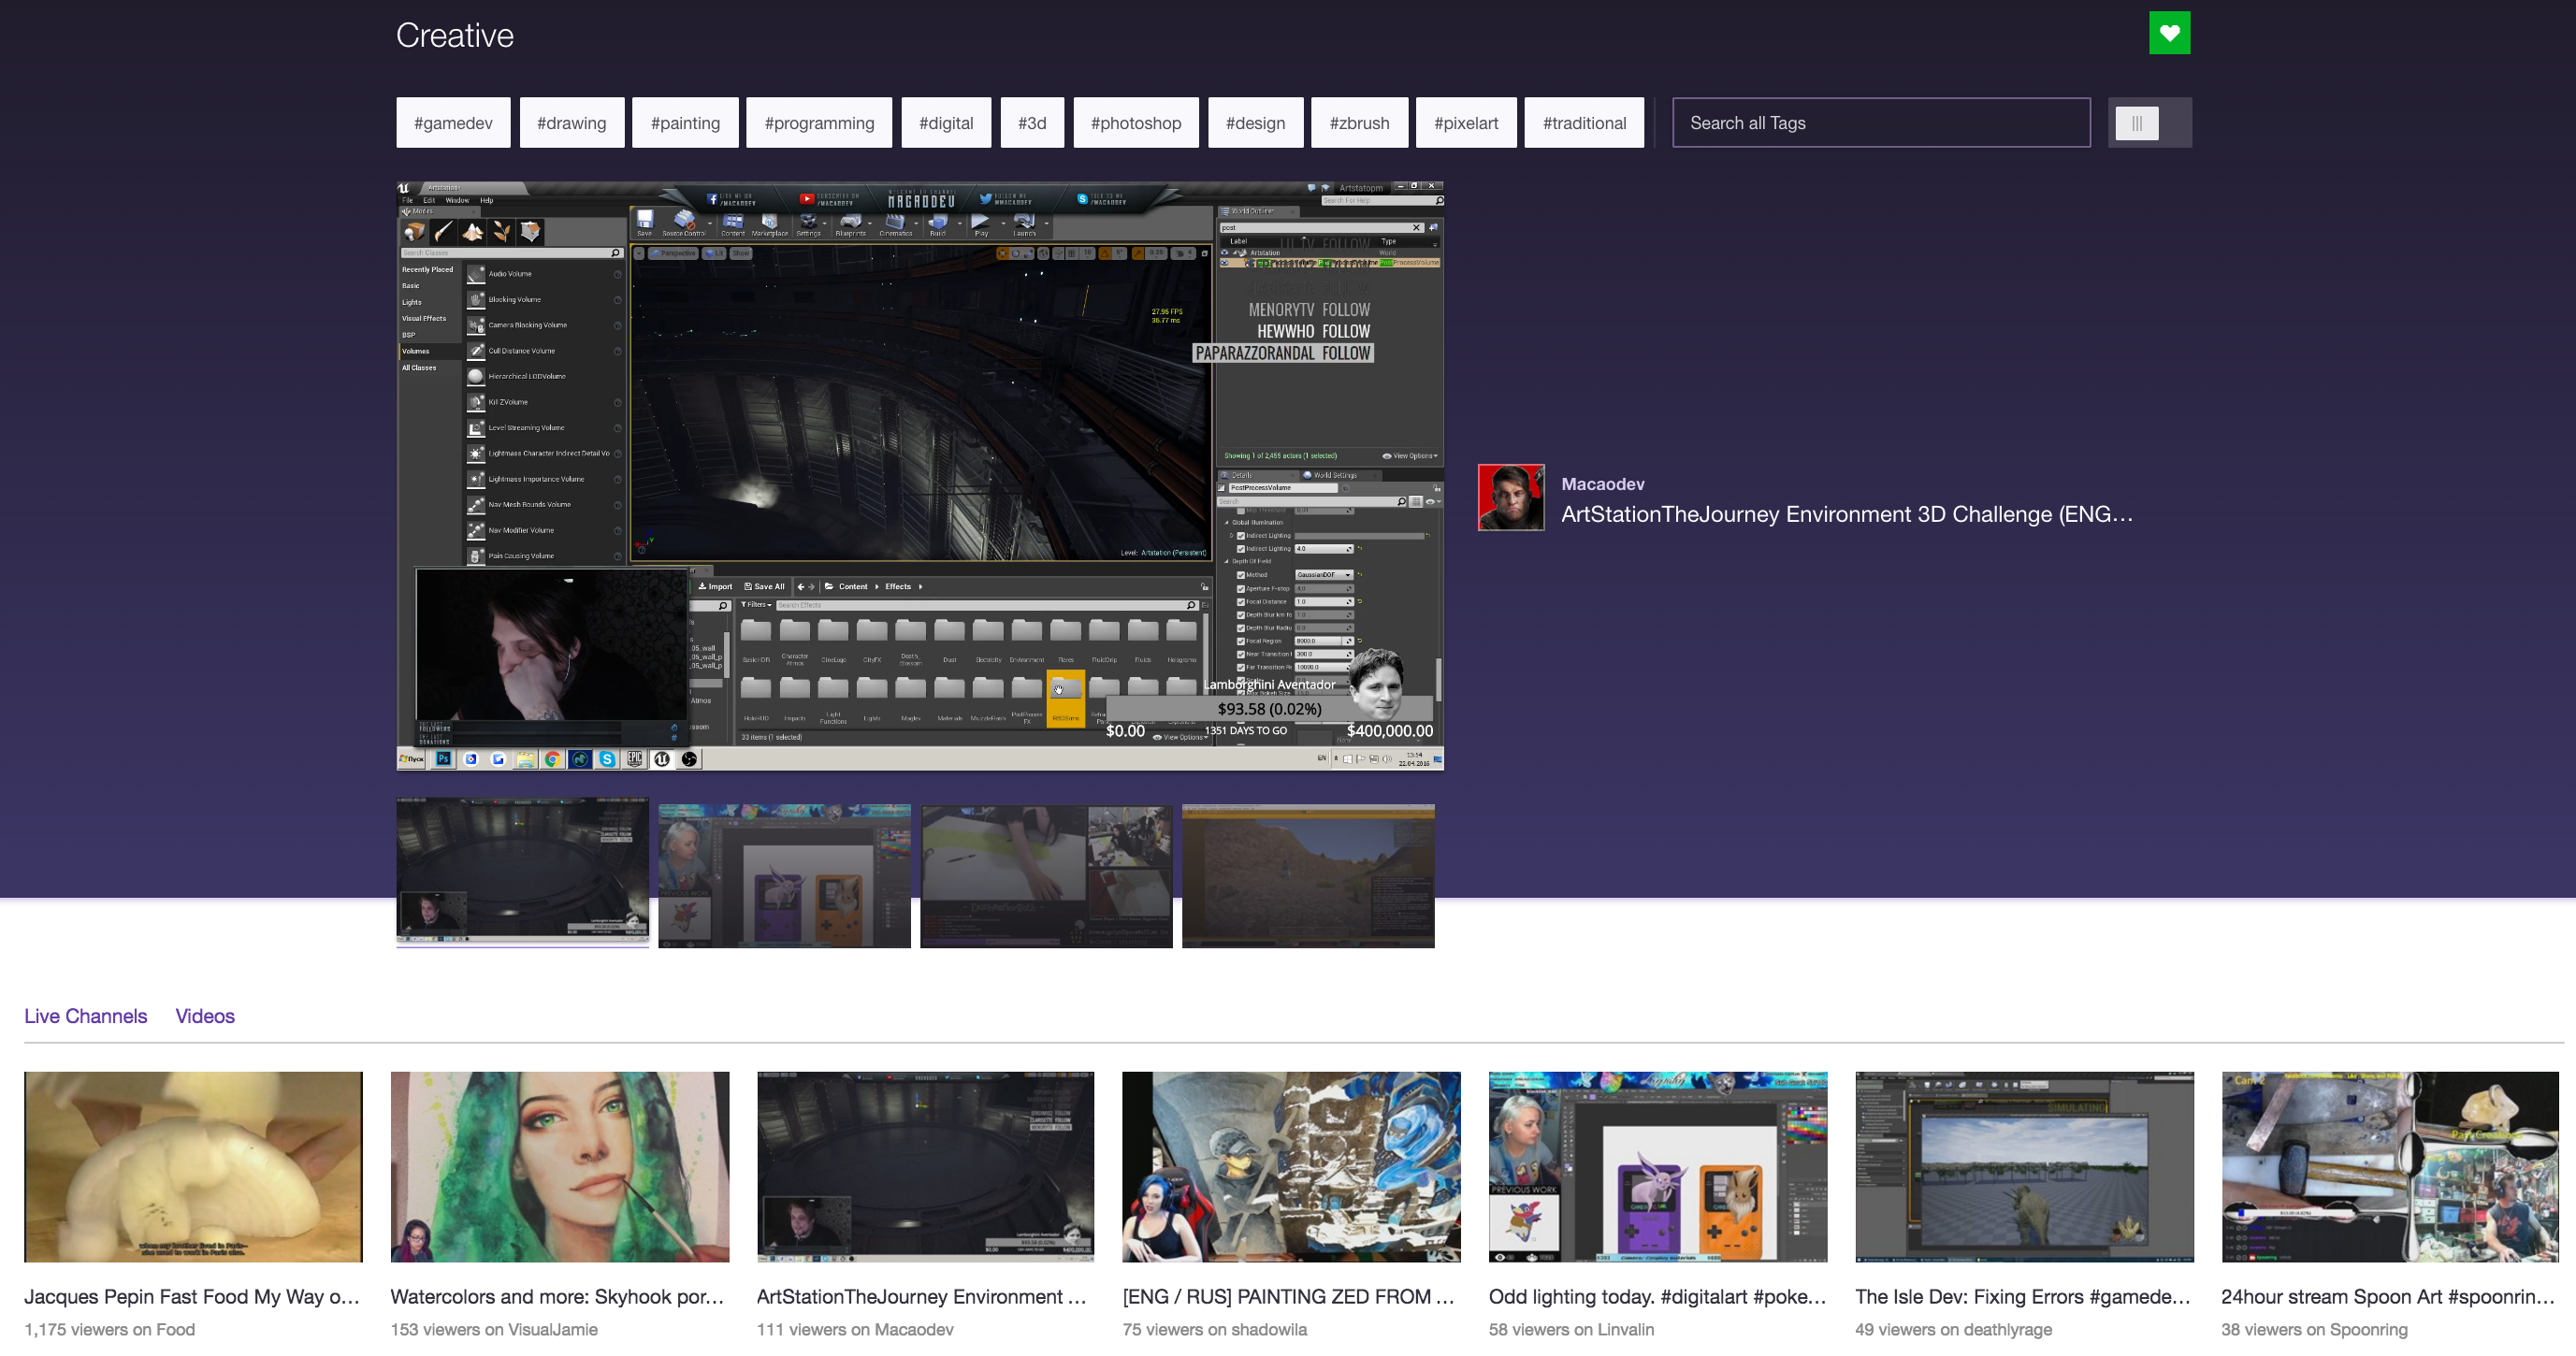Viewport: 2576px width, 1356px height.
Task: Click the Save icon in the Unreal toolbar
Action: [645, 222]
